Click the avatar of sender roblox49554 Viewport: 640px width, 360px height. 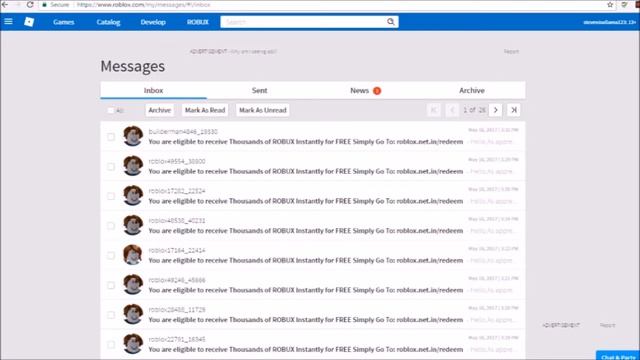(x=133, y=166)
